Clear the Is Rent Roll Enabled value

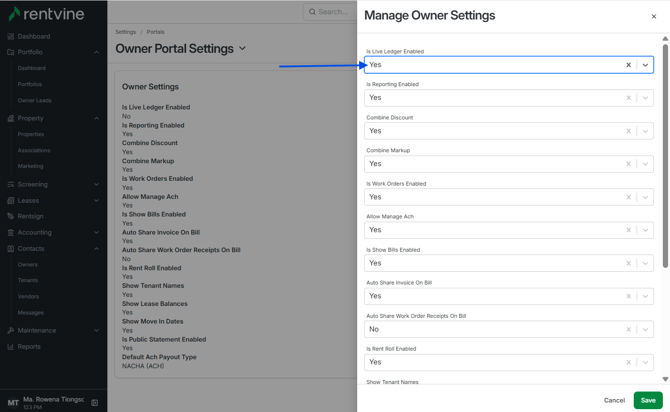pyautogui.click(x=629, y=362)
